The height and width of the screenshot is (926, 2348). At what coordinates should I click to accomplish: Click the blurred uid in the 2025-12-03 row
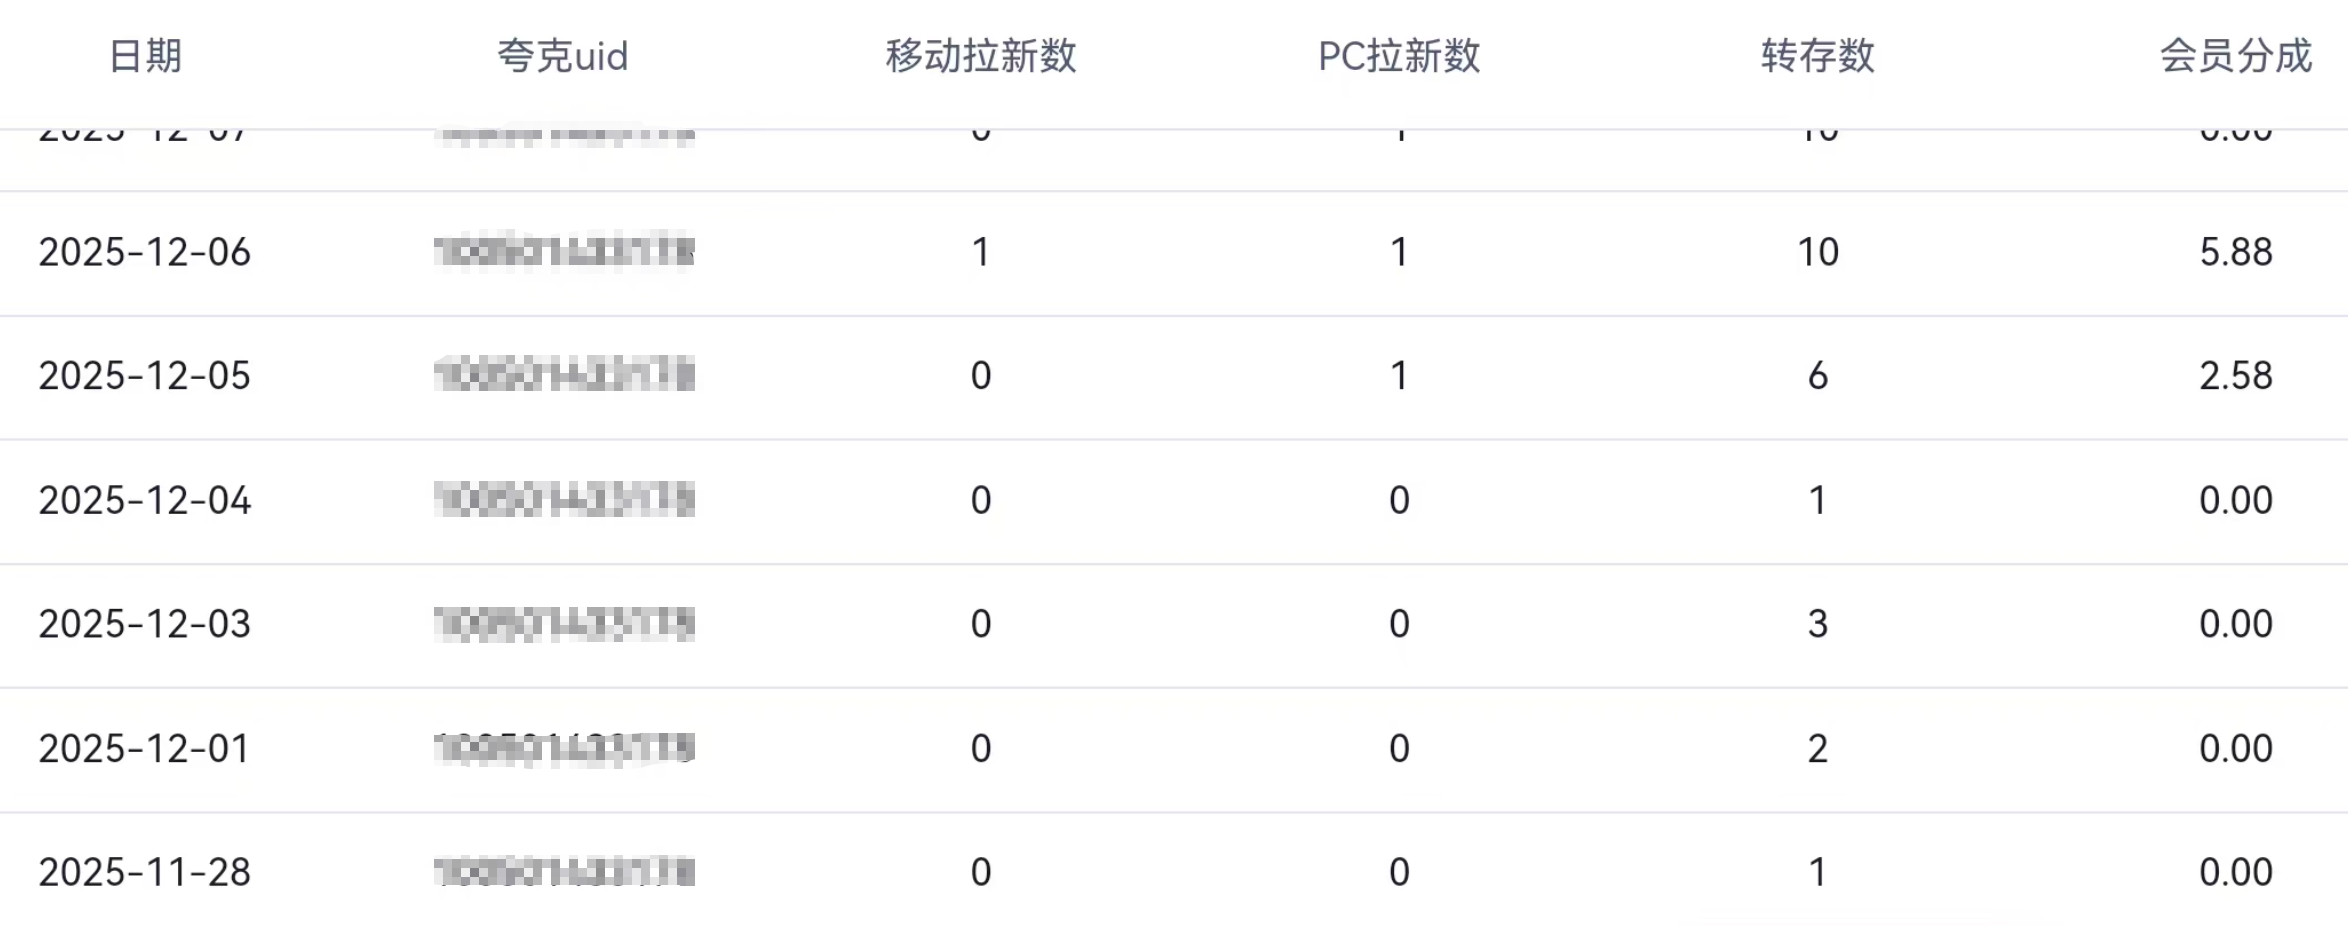565,624
